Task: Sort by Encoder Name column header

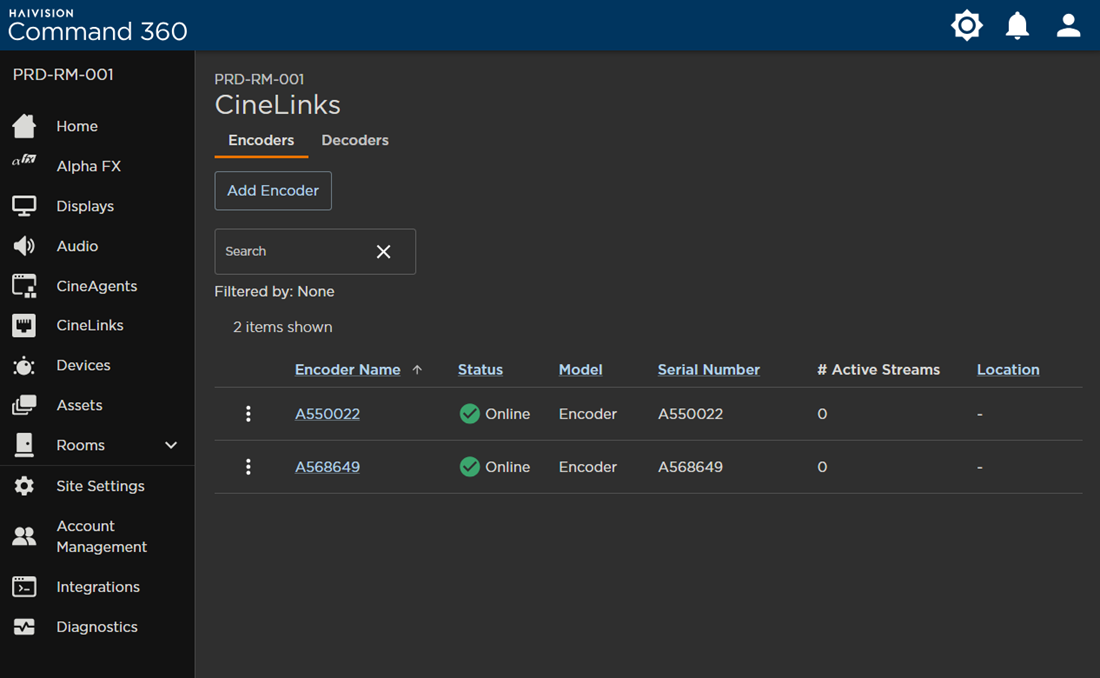Action: coord(347,370)
